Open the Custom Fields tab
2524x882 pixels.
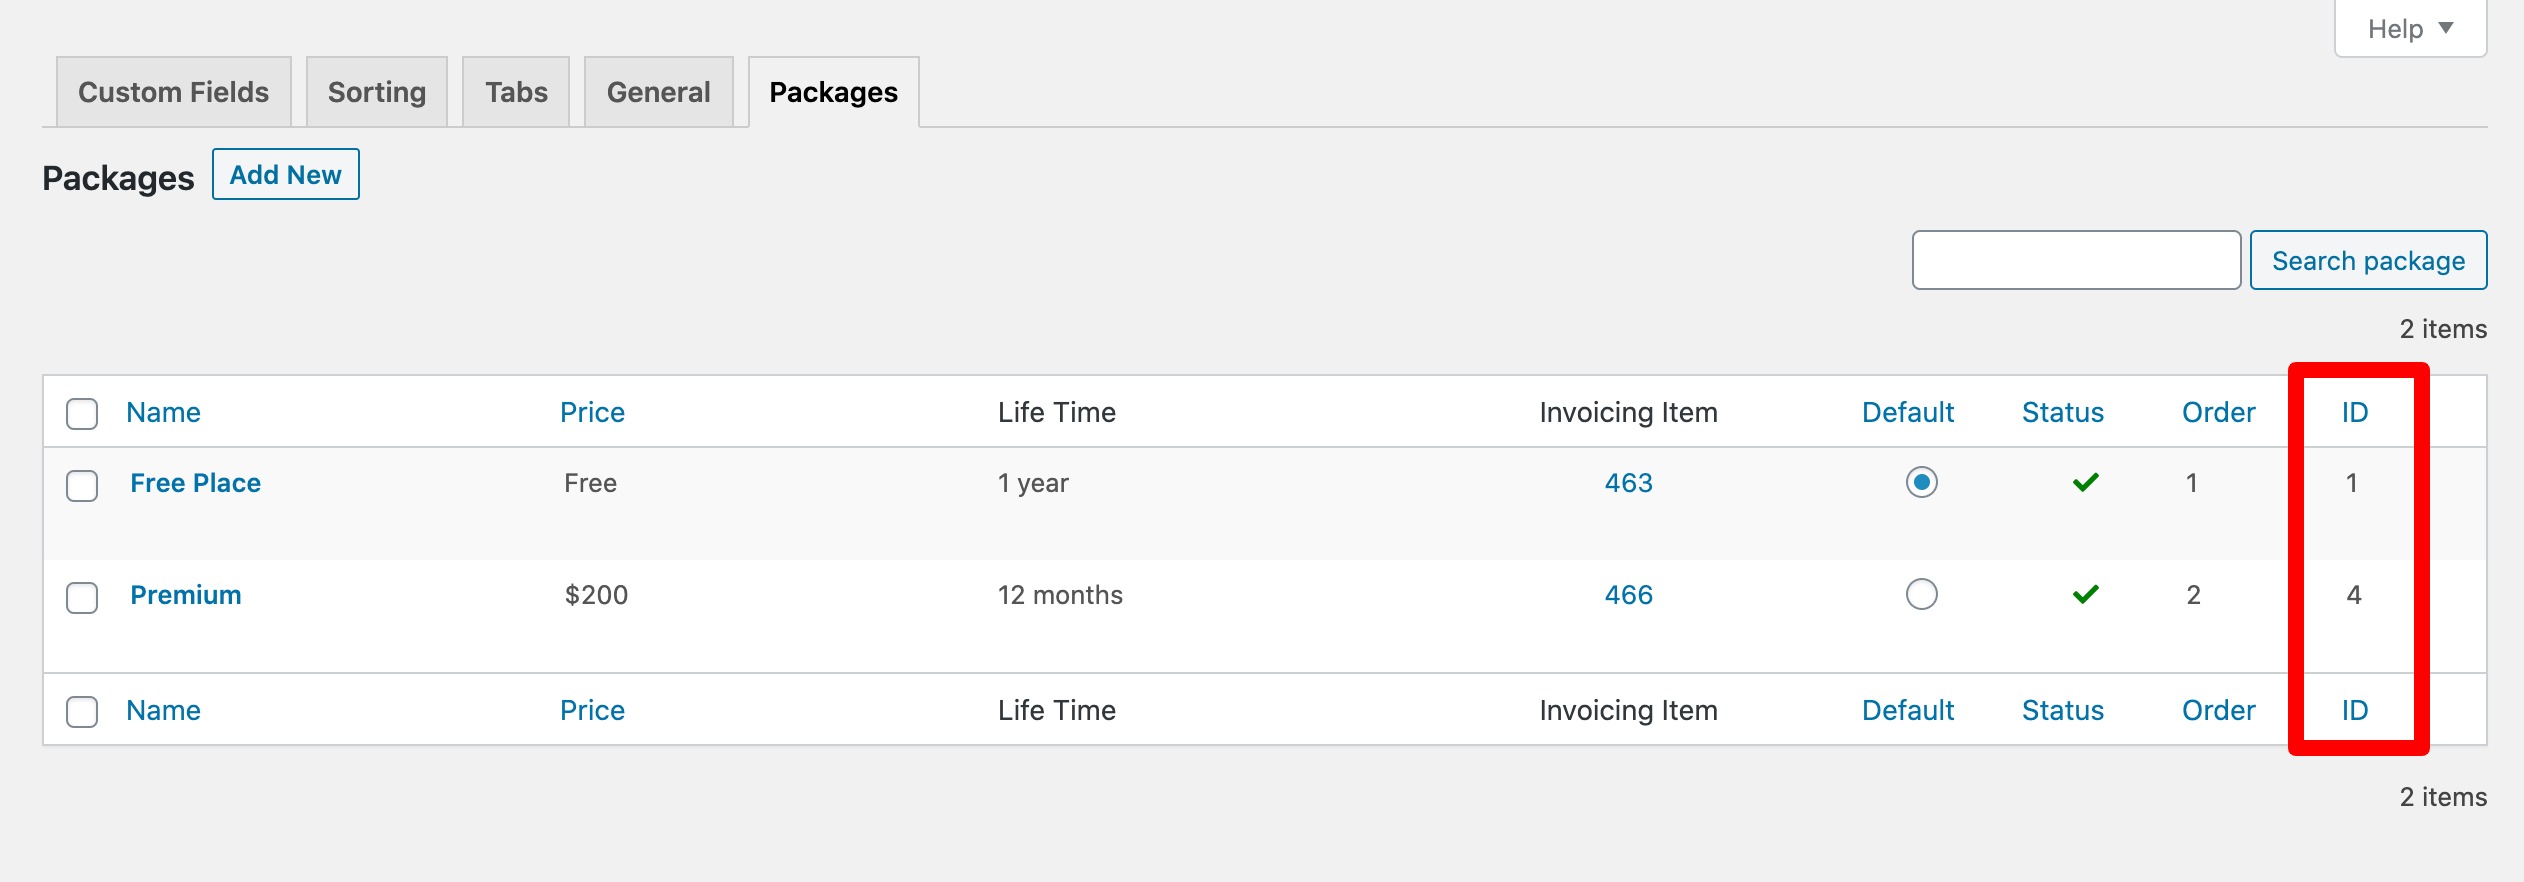pos(174,92)
